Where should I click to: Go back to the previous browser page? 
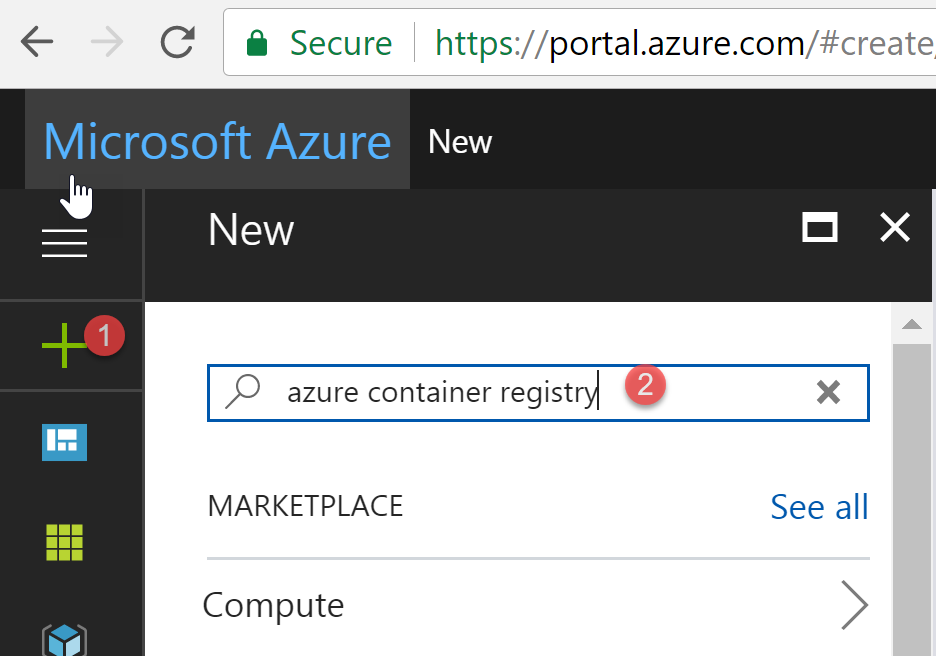37,42
